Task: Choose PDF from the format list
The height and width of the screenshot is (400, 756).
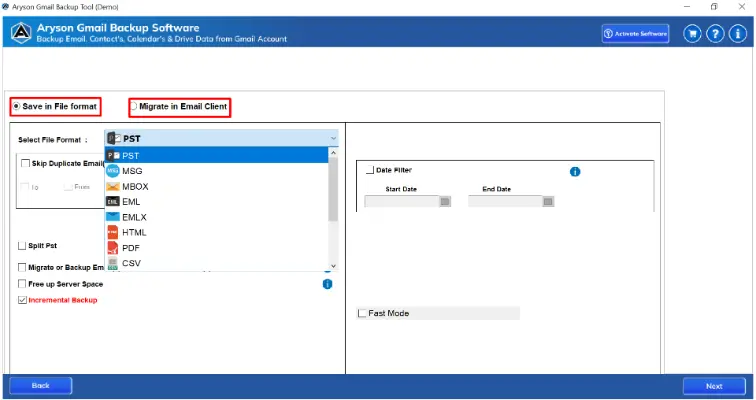Action: (x=216, y=248)
